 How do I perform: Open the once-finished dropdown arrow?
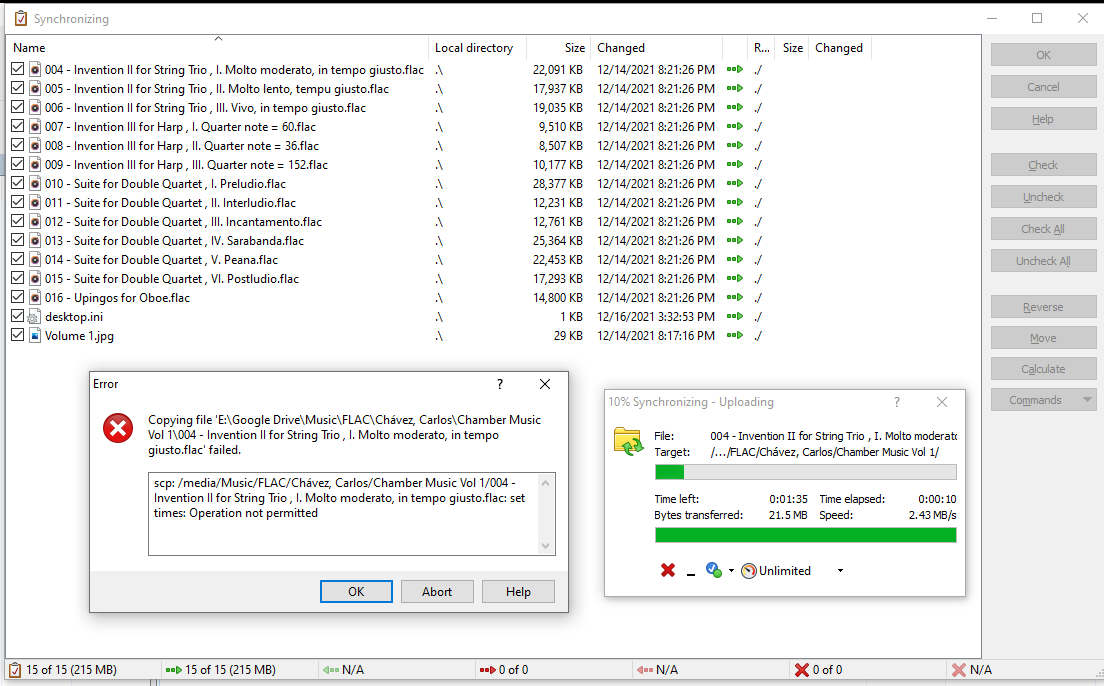click(x=731, y=571)
